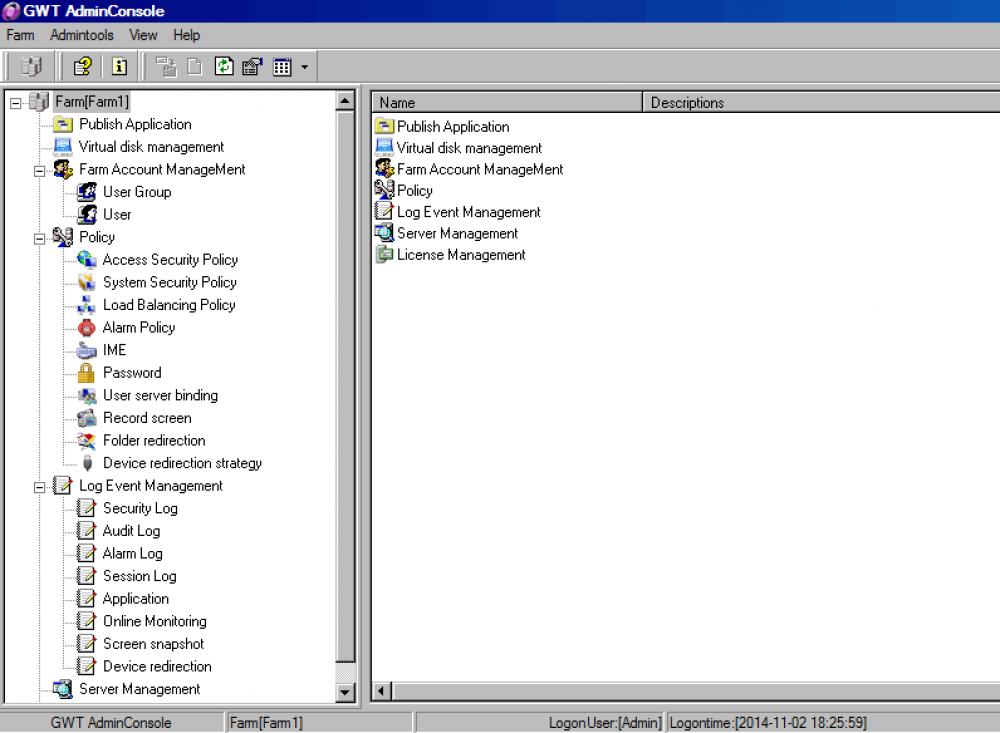1000x733 pixels.
Task: Click the info (i) toolbar icon
Action: 117,67
